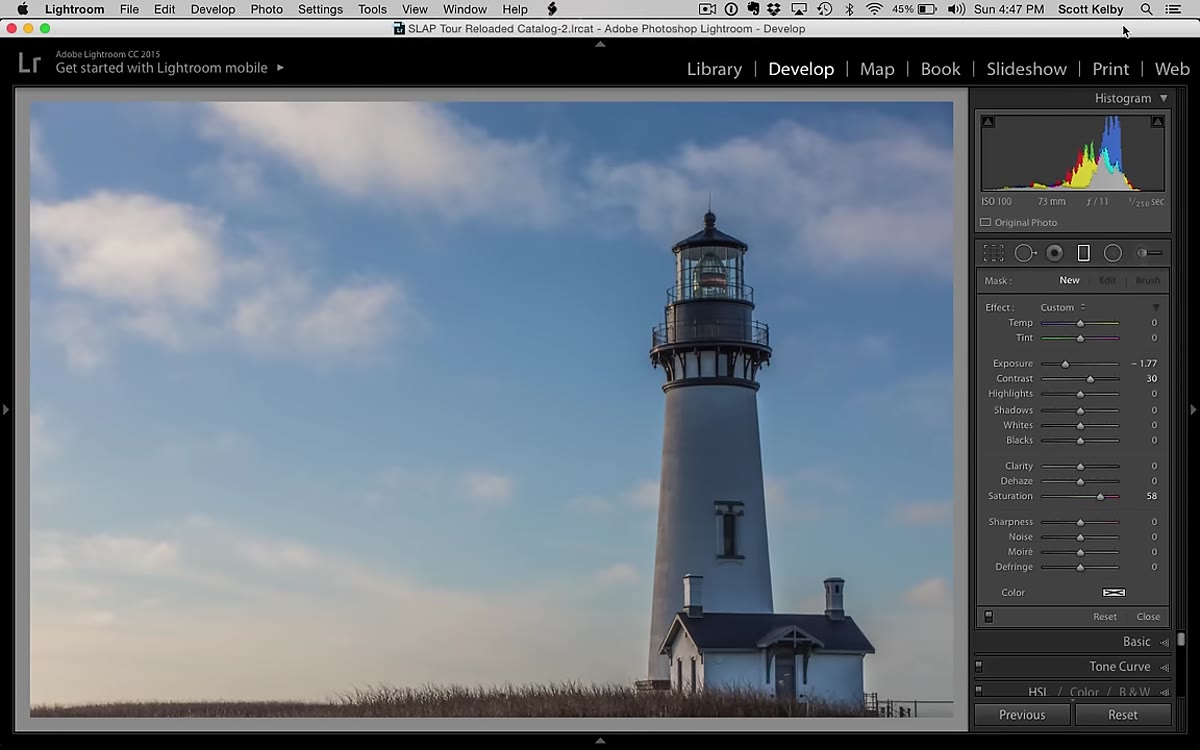Screen dimensions: 1200x750
Task: Click the screen recording camera icon
Action: pos(707,9)
